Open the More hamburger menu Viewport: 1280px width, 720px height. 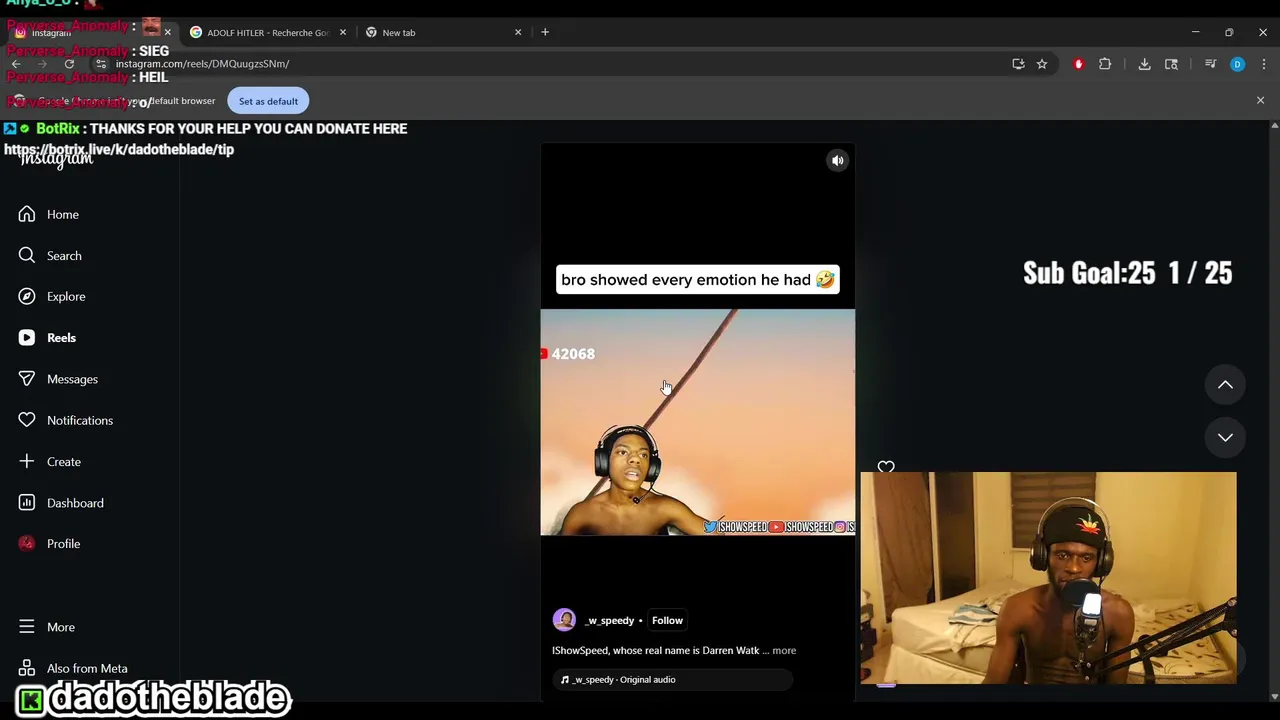[46, 627]
